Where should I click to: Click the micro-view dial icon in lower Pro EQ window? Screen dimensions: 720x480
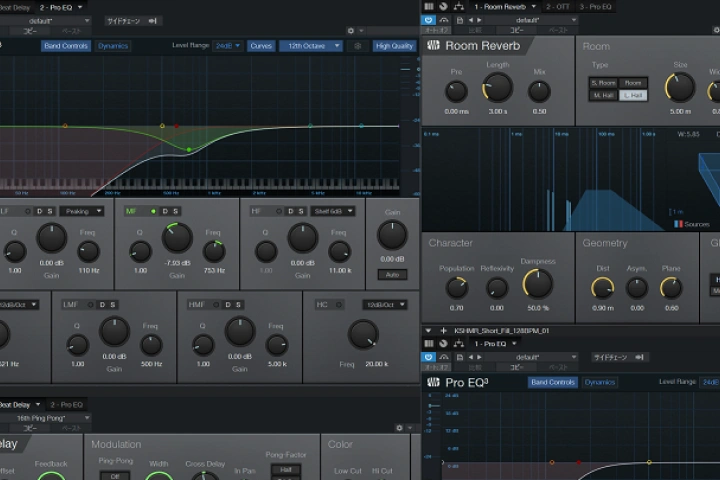point(444,344)
